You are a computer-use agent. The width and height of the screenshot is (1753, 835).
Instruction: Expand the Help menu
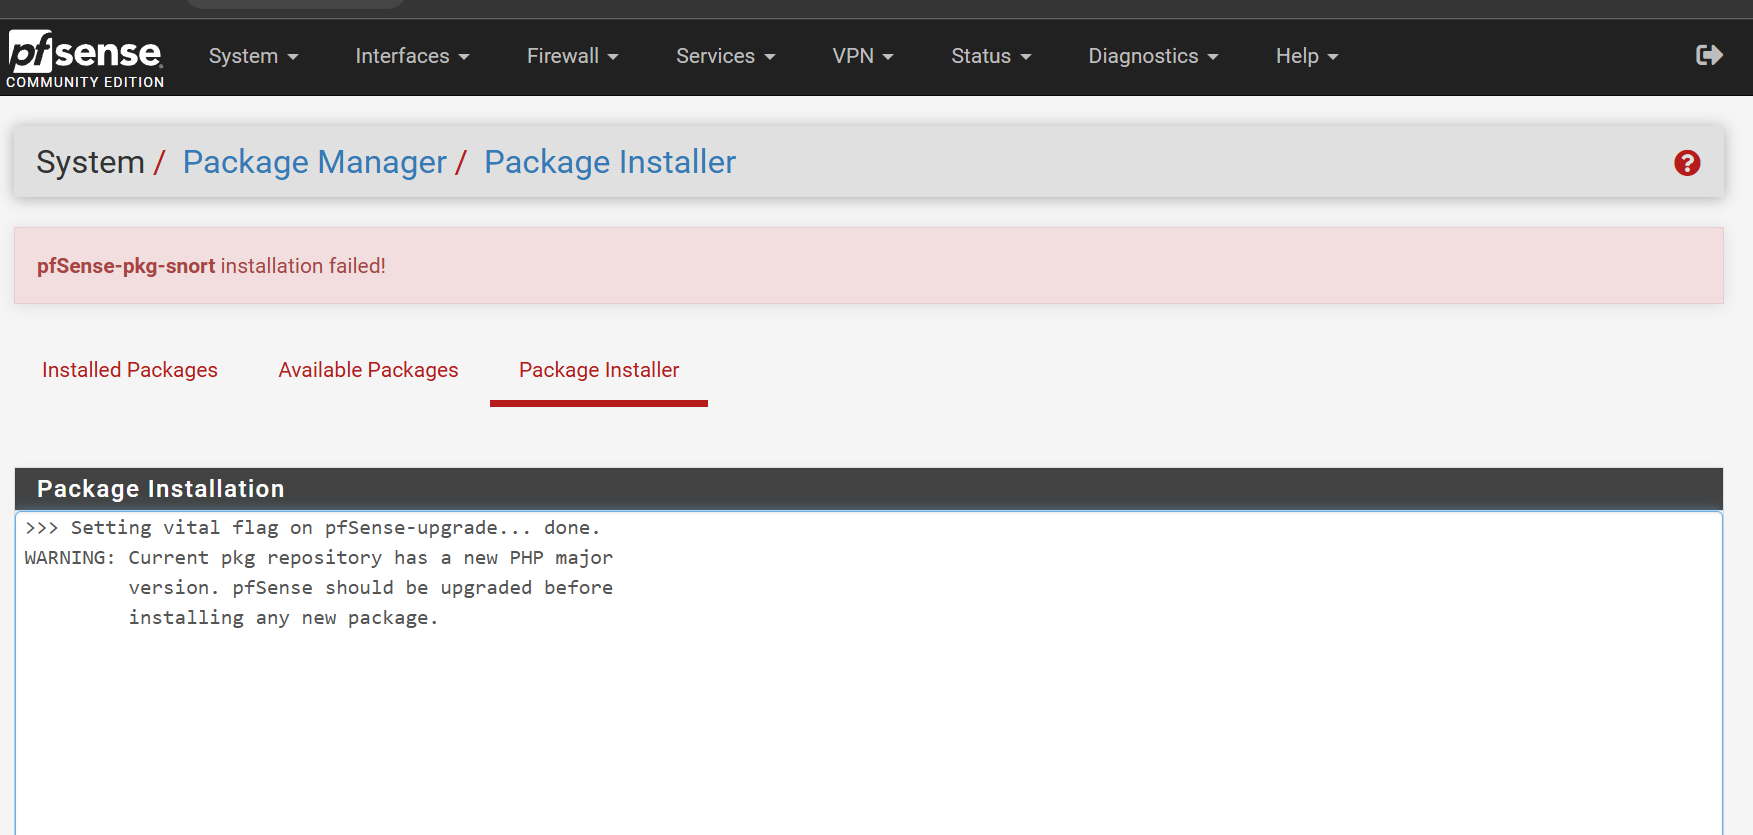[1307, 56]
